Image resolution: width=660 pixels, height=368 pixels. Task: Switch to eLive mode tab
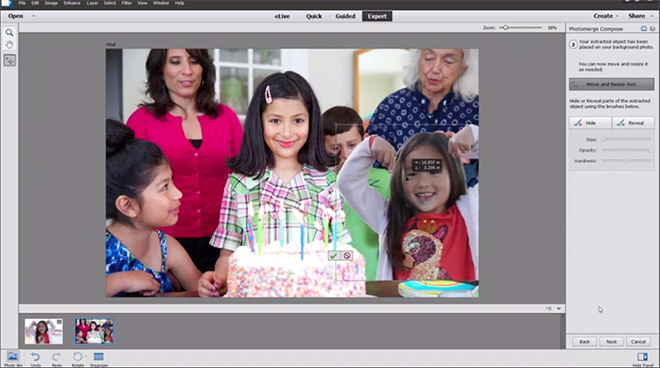282,16
